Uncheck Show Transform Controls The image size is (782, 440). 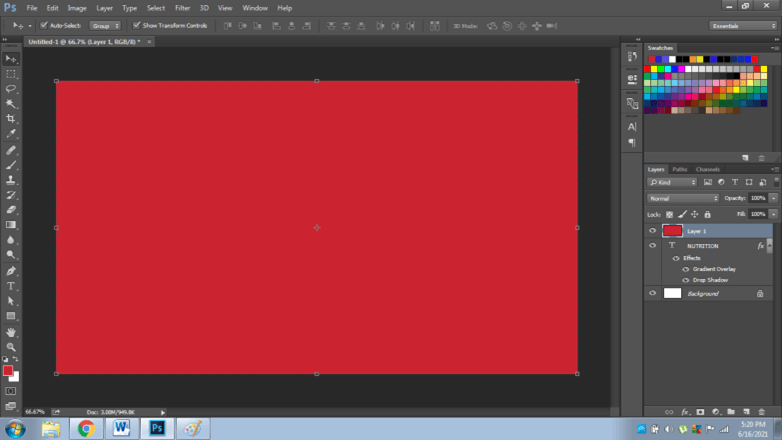[x=137, y=25]
